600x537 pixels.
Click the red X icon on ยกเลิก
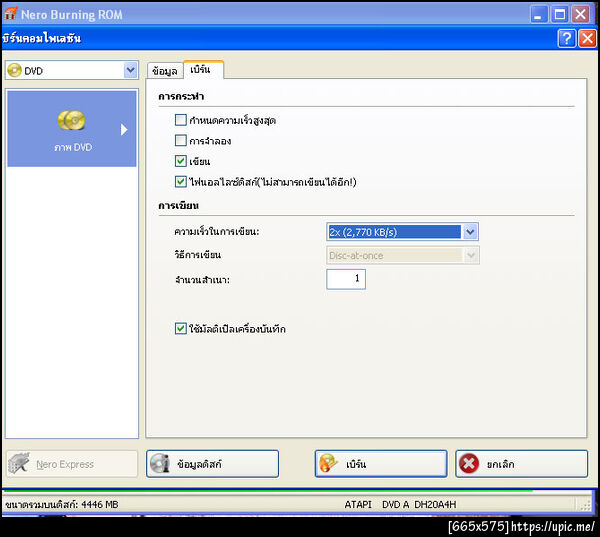click(x=469, y=464)
